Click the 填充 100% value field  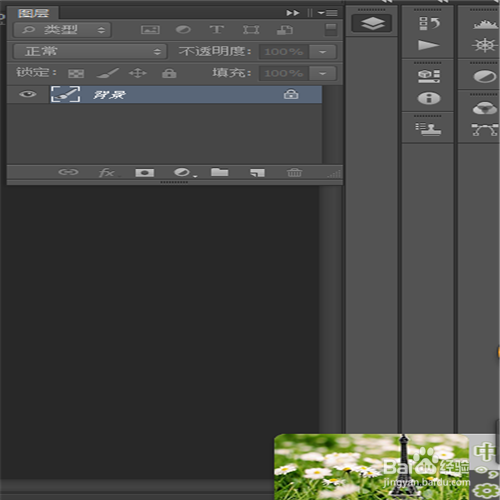click(x=284, y=73)
